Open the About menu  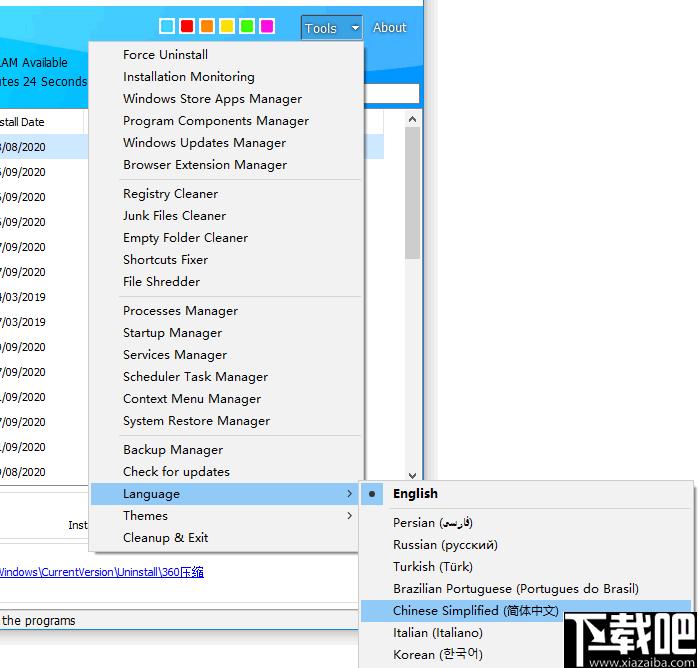click(390, 28)
